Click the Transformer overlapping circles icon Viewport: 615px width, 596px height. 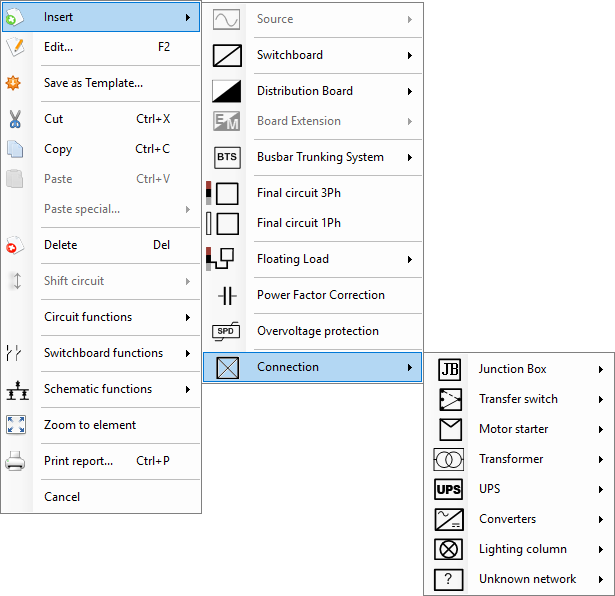coord(449,459)
